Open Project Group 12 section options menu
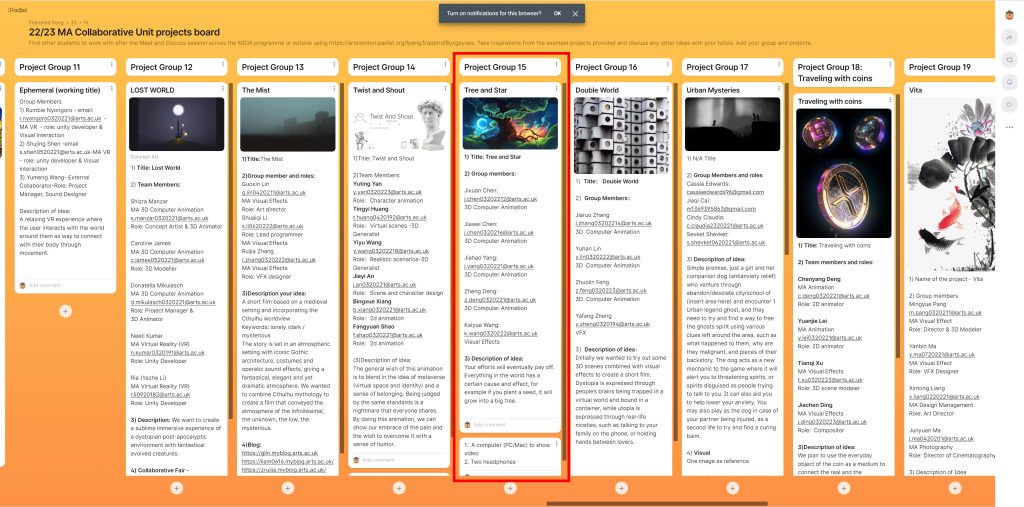 point(223,65)
